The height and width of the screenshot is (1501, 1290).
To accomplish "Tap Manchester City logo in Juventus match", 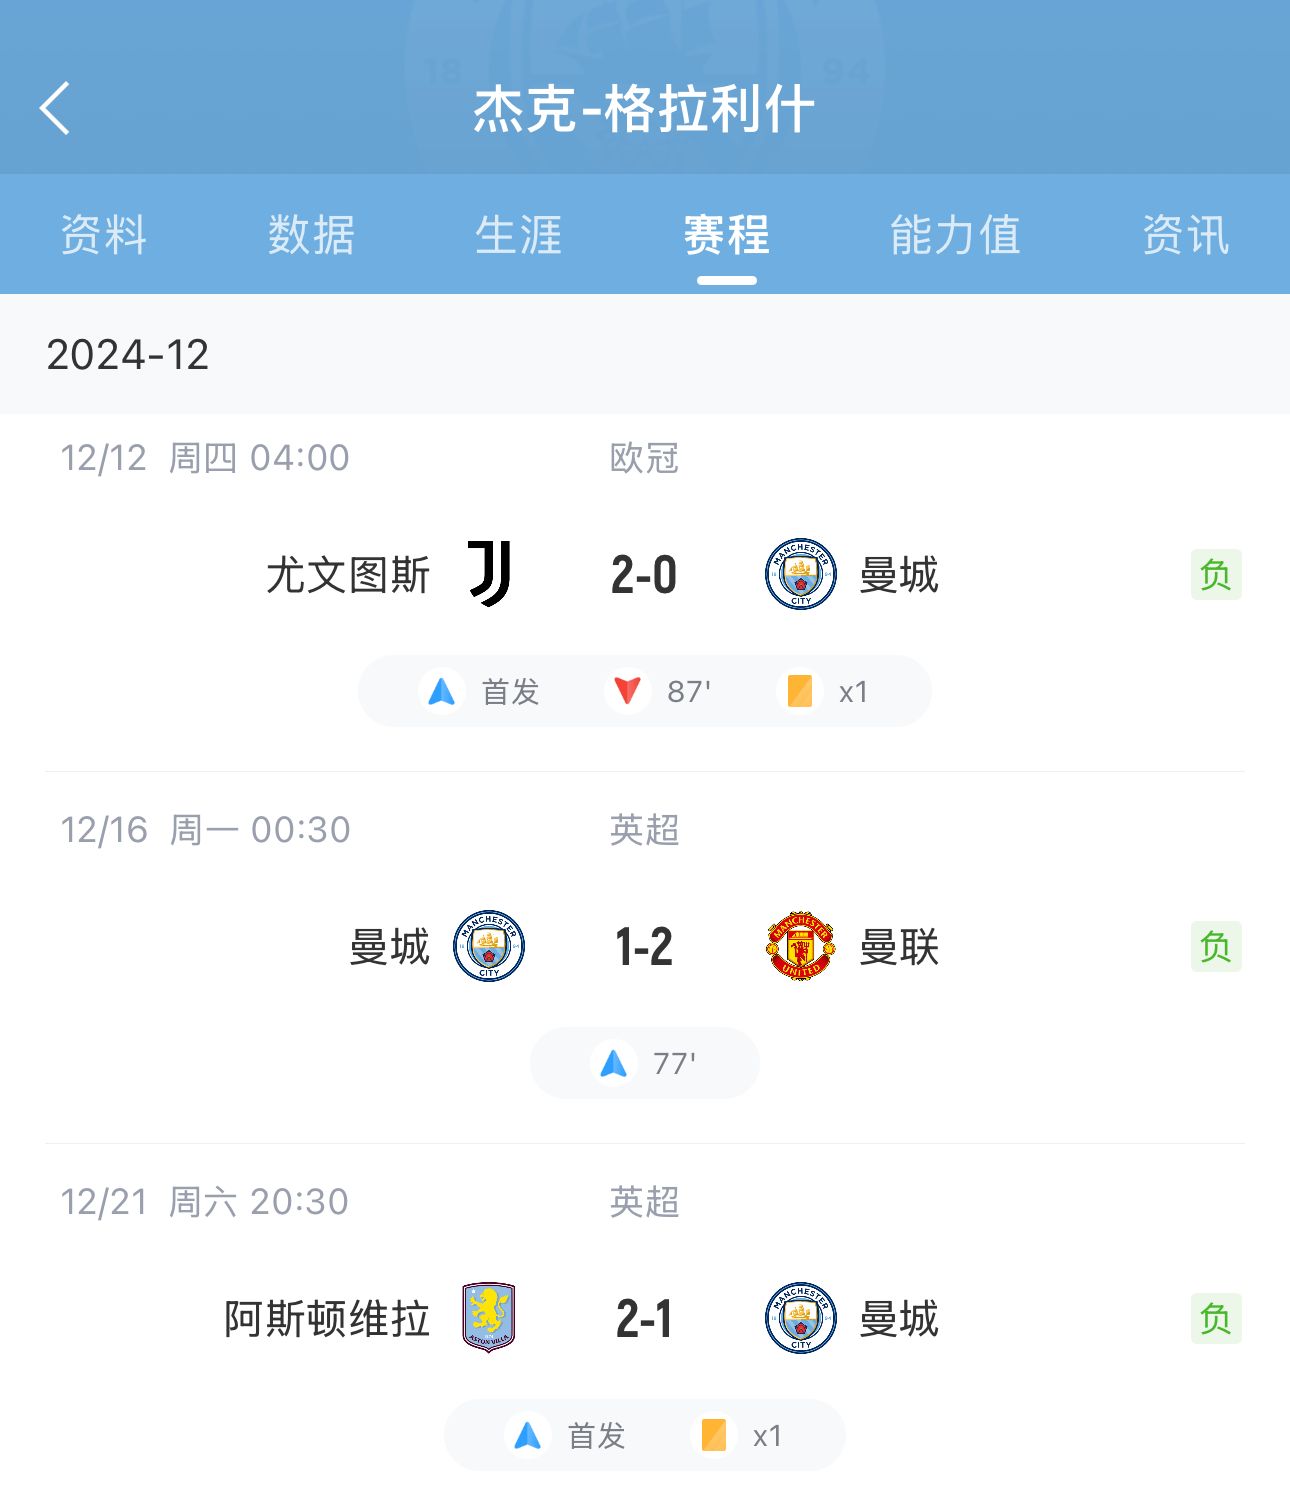I will pos(800,574).
